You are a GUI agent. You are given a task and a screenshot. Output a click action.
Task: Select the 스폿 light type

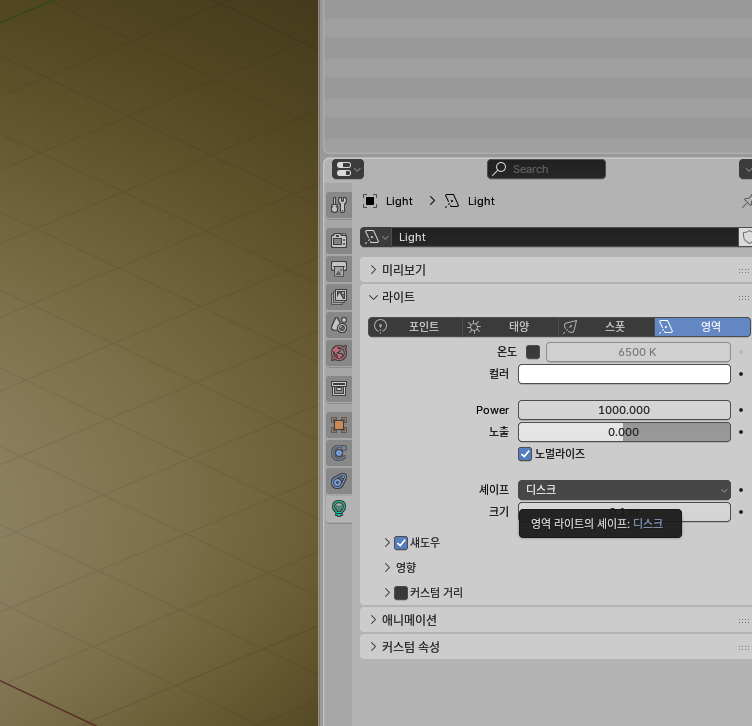607,327
